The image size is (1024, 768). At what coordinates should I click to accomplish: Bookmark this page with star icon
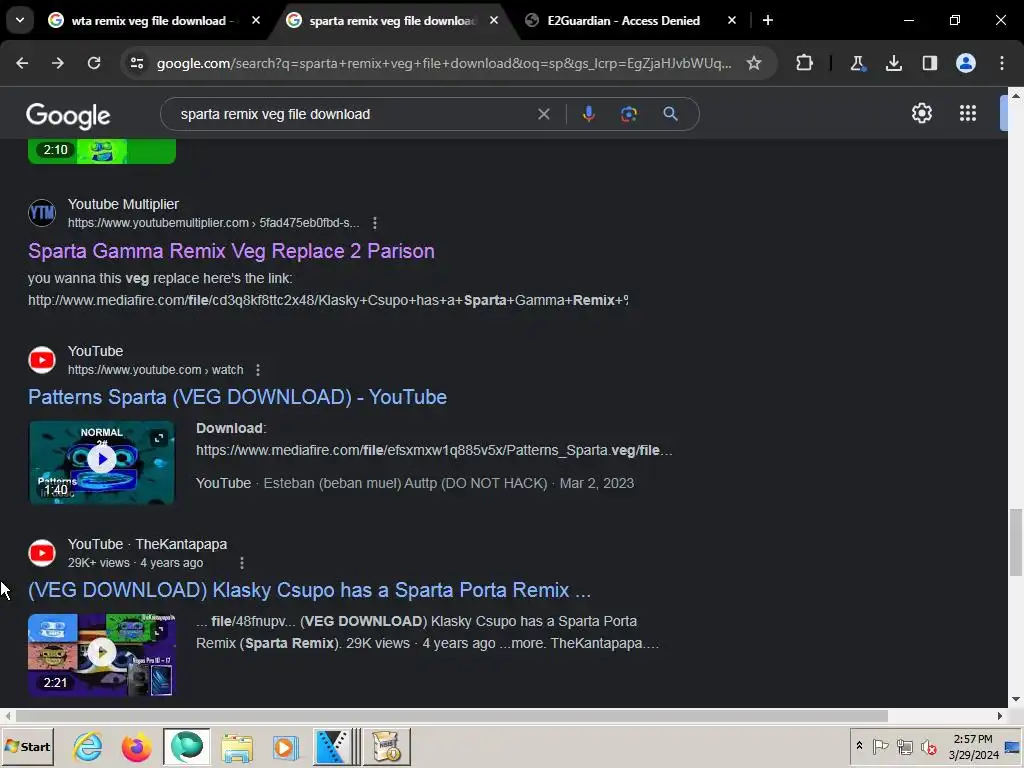point(754,63)
